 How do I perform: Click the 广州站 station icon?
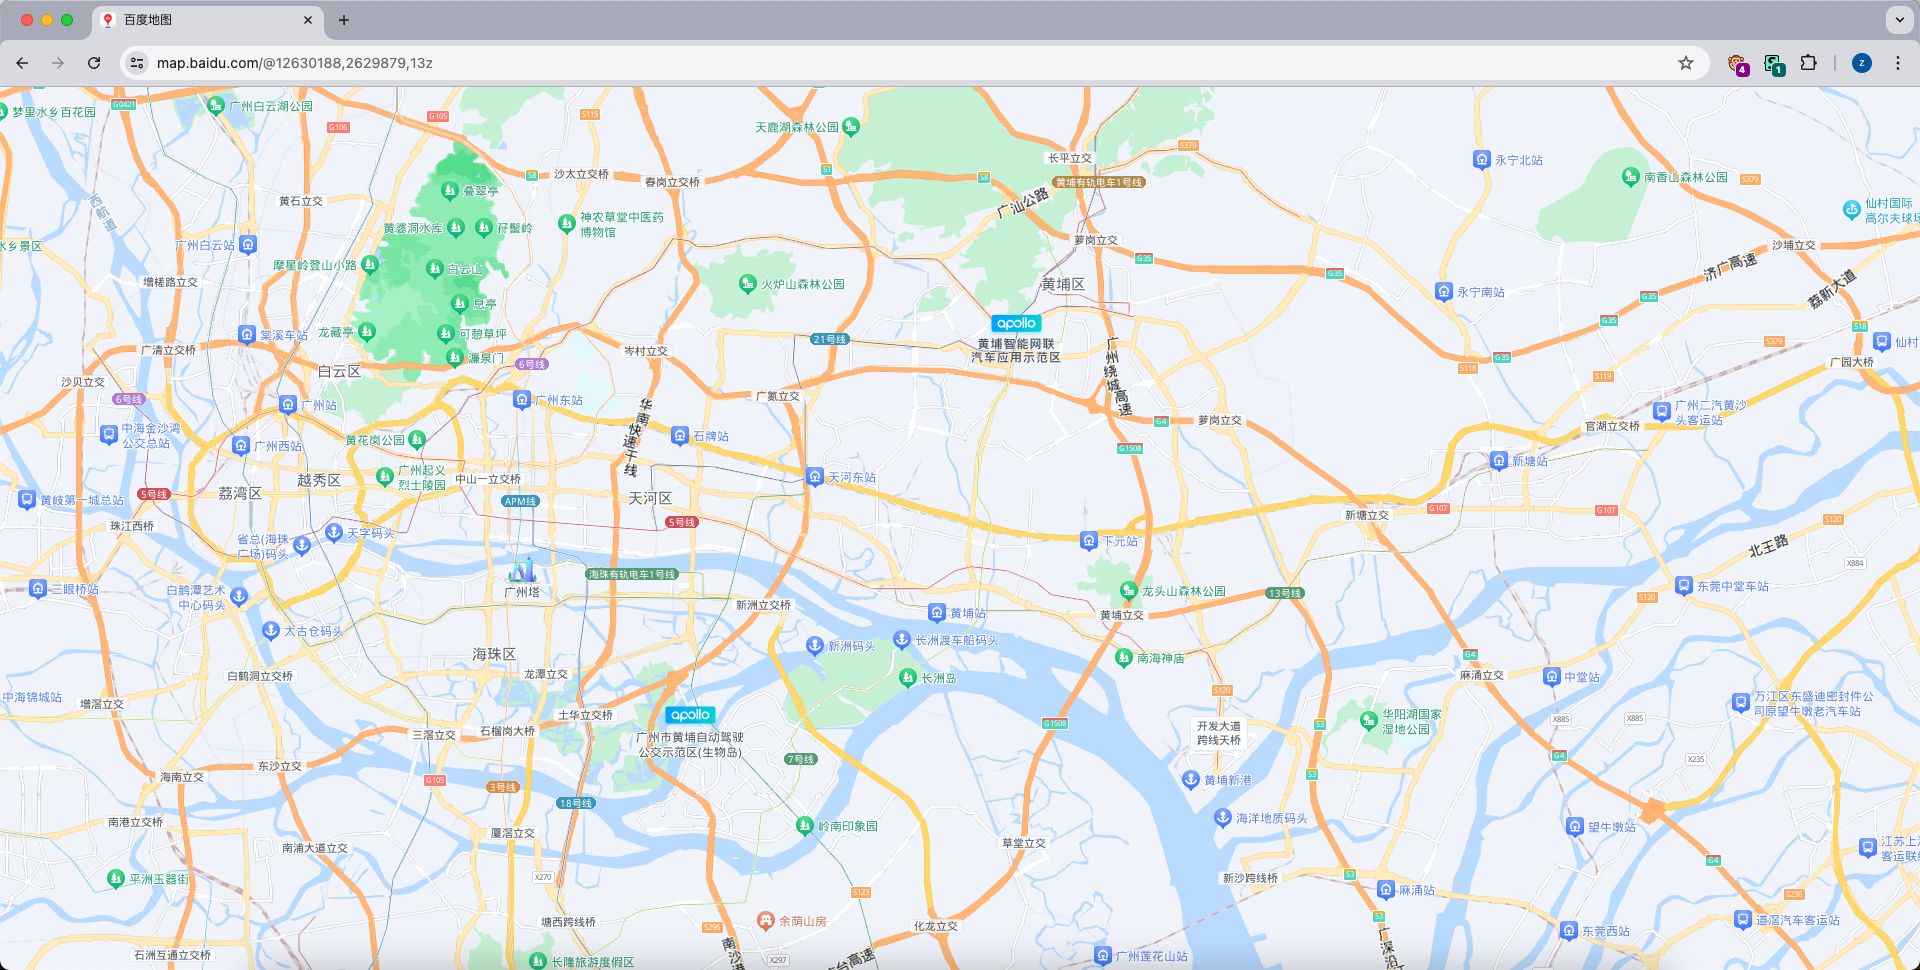(x=288, y=405)
